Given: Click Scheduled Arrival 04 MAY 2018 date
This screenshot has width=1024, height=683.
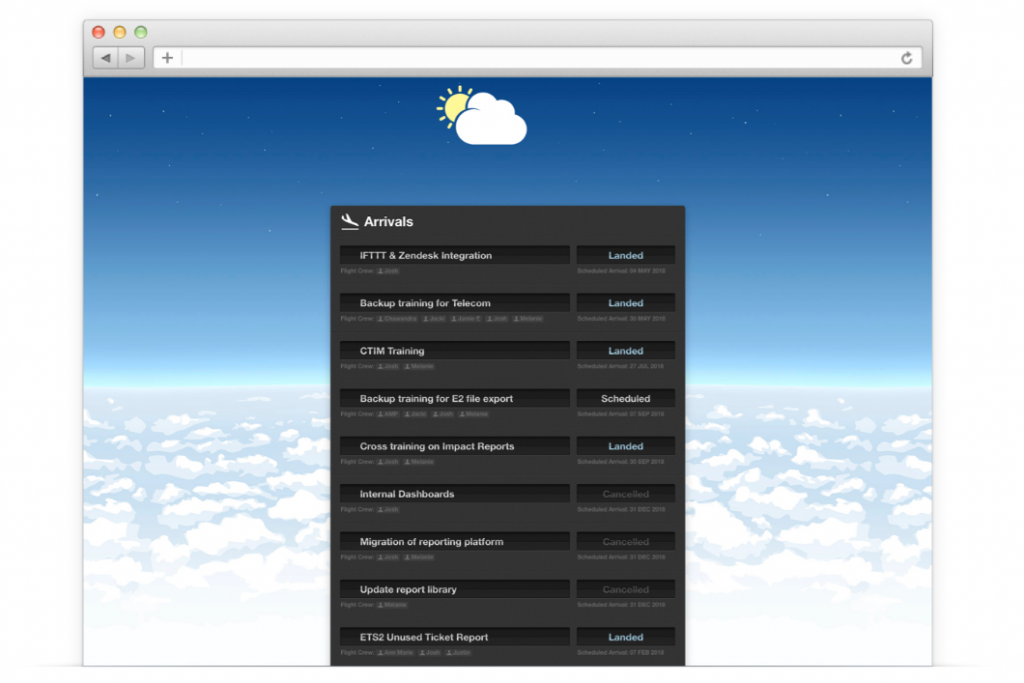Looking at the screenshot, I should (621, 271).
